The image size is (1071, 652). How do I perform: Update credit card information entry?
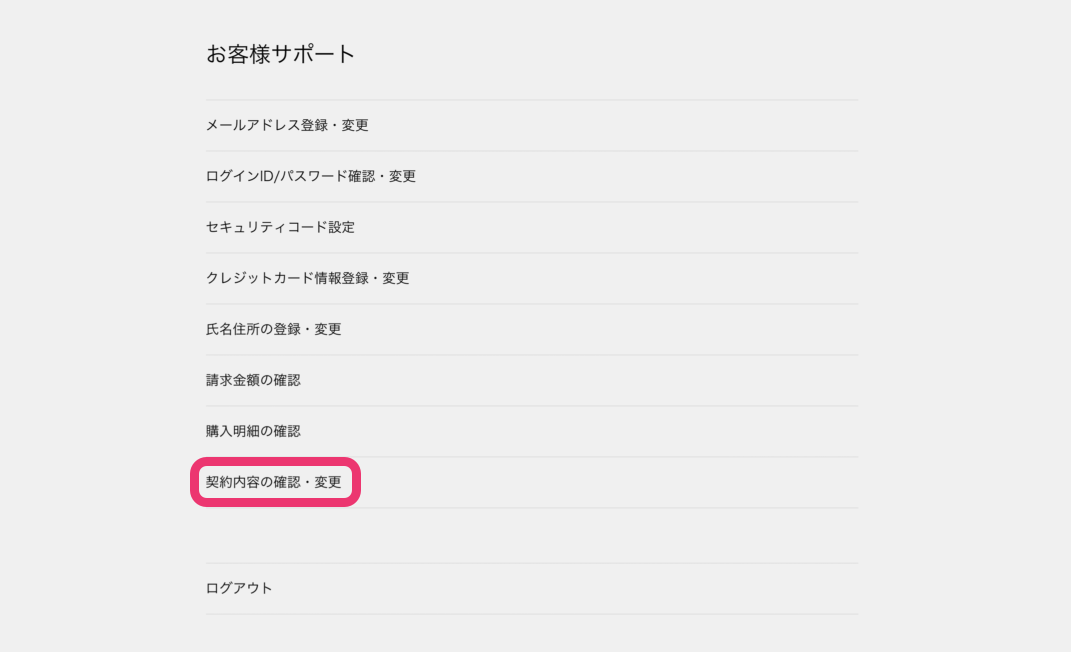pyautogui.click(x=307, y=278)
